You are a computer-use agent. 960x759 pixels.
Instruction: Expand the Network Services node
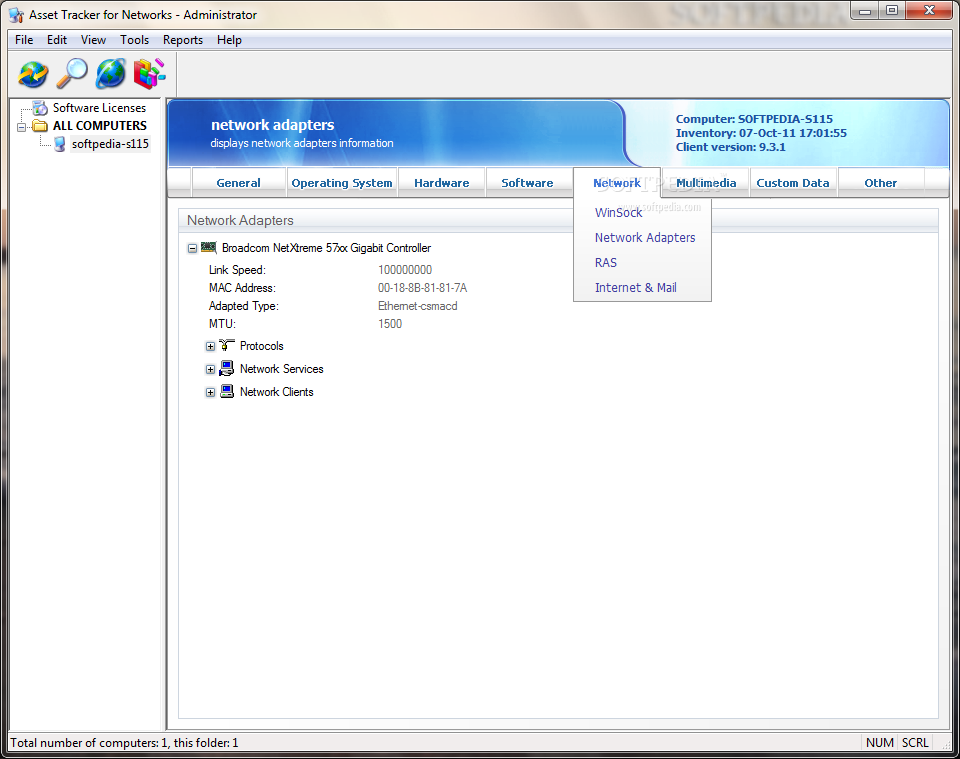click(210, 370)
